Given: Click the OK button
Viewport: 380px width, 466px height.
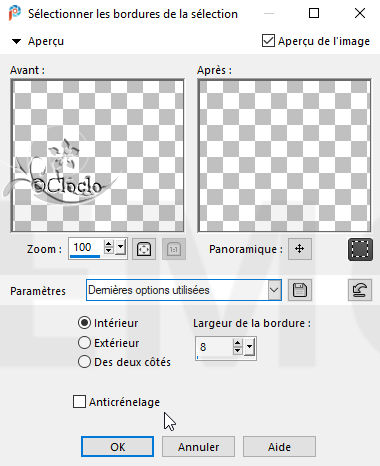Looking at the screenshot, I should [x=118, y=447].
